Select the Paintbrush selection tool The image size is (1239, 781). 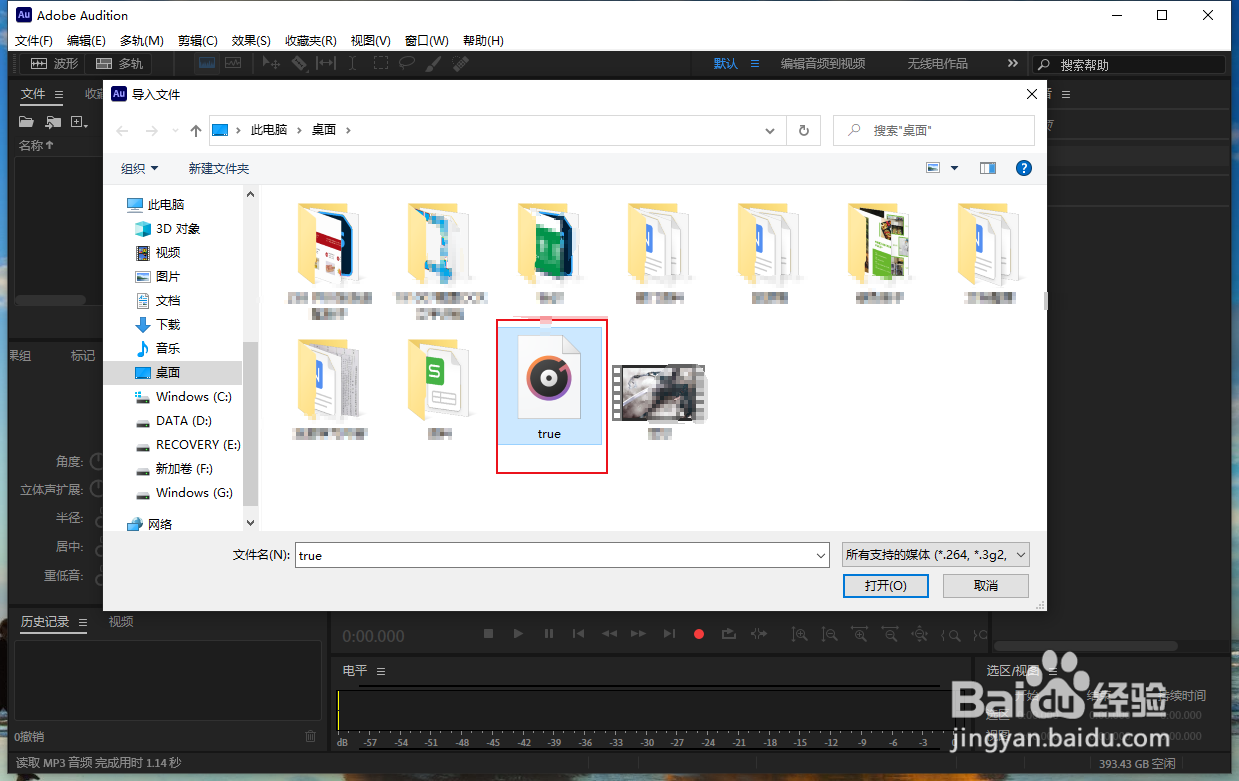point(433,63)
